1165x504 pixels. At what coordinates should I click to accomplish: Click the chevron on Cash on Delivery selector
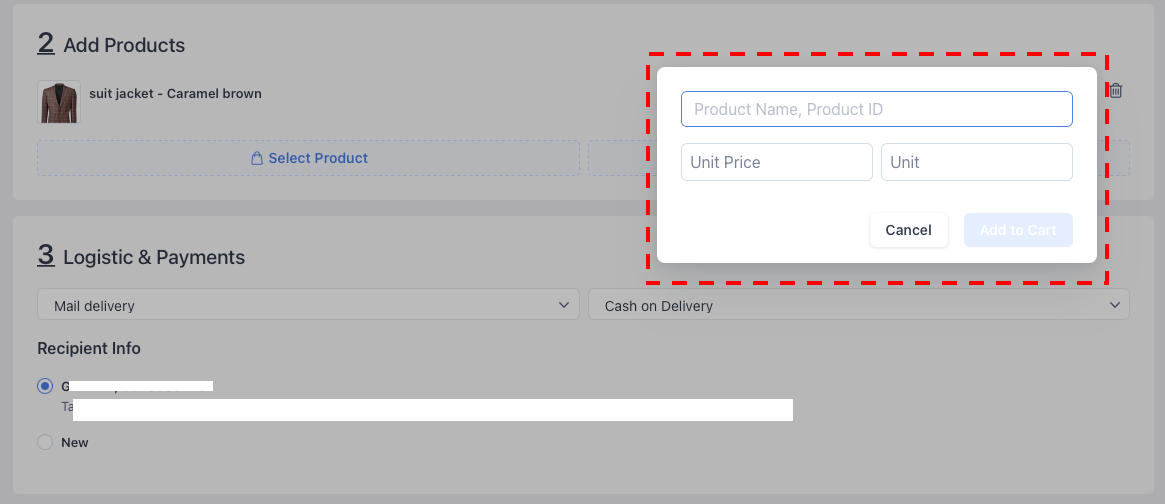(x=1114, y=305)
